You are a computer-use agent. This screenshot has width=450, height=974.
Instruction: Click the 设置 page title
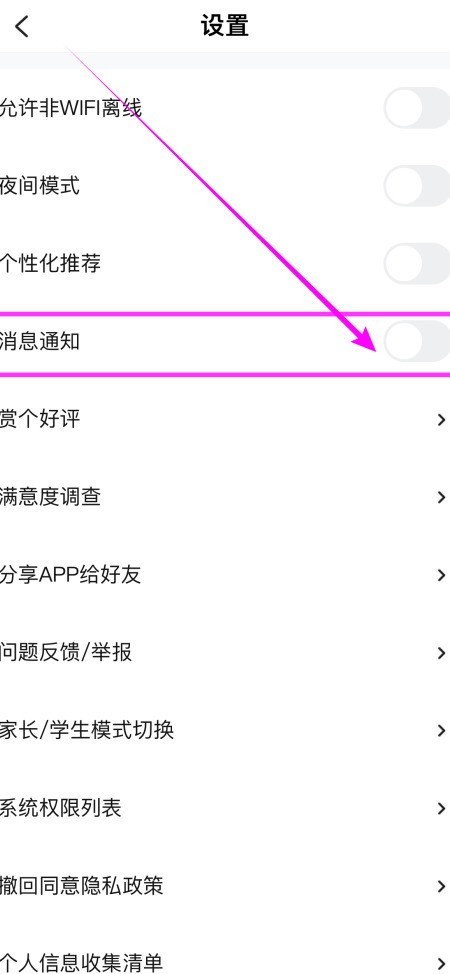click(x=225, y=27)
